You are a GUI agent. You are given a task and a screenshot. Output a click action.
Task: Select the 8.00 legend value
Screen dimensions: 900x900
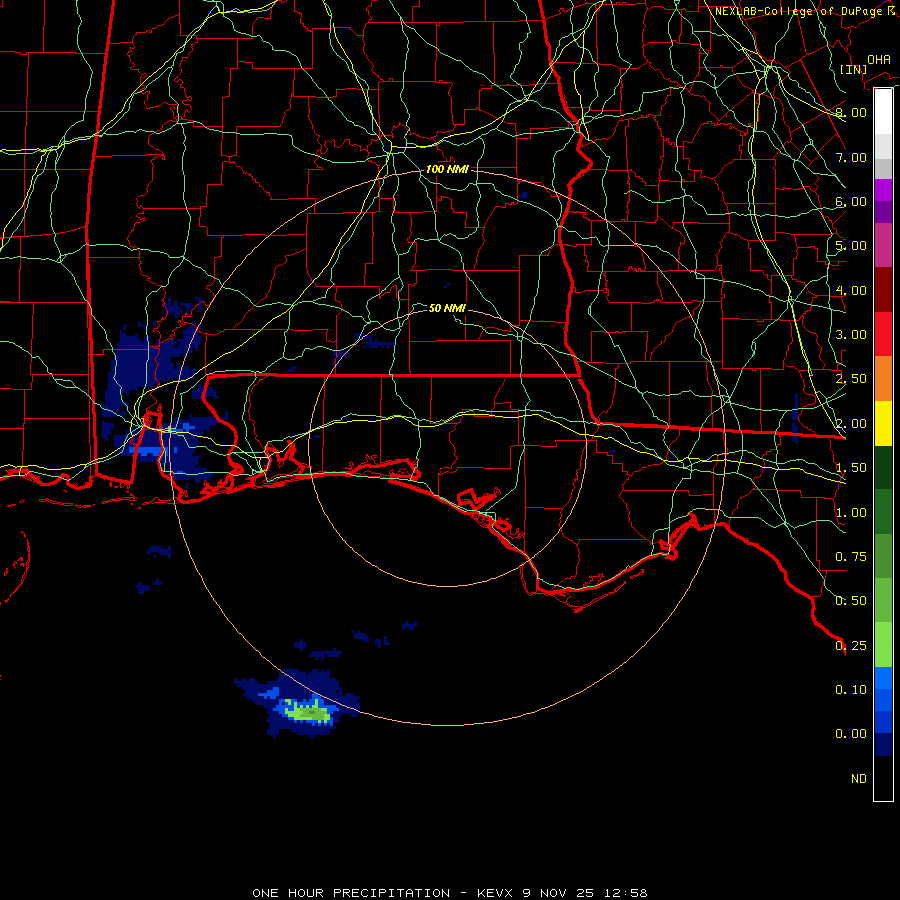point(851,112)
